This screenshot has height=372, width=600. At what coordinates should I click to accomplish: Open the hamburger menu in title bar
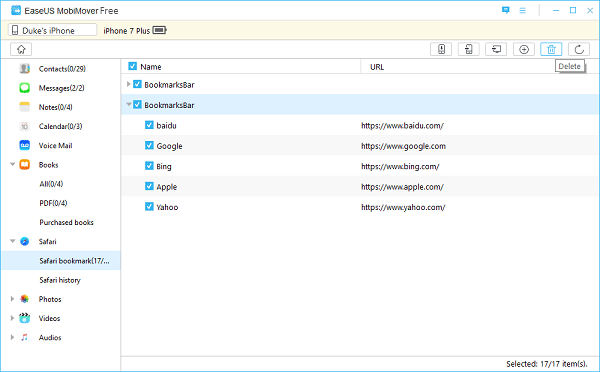pyautogui.click(x=523, y=11)
